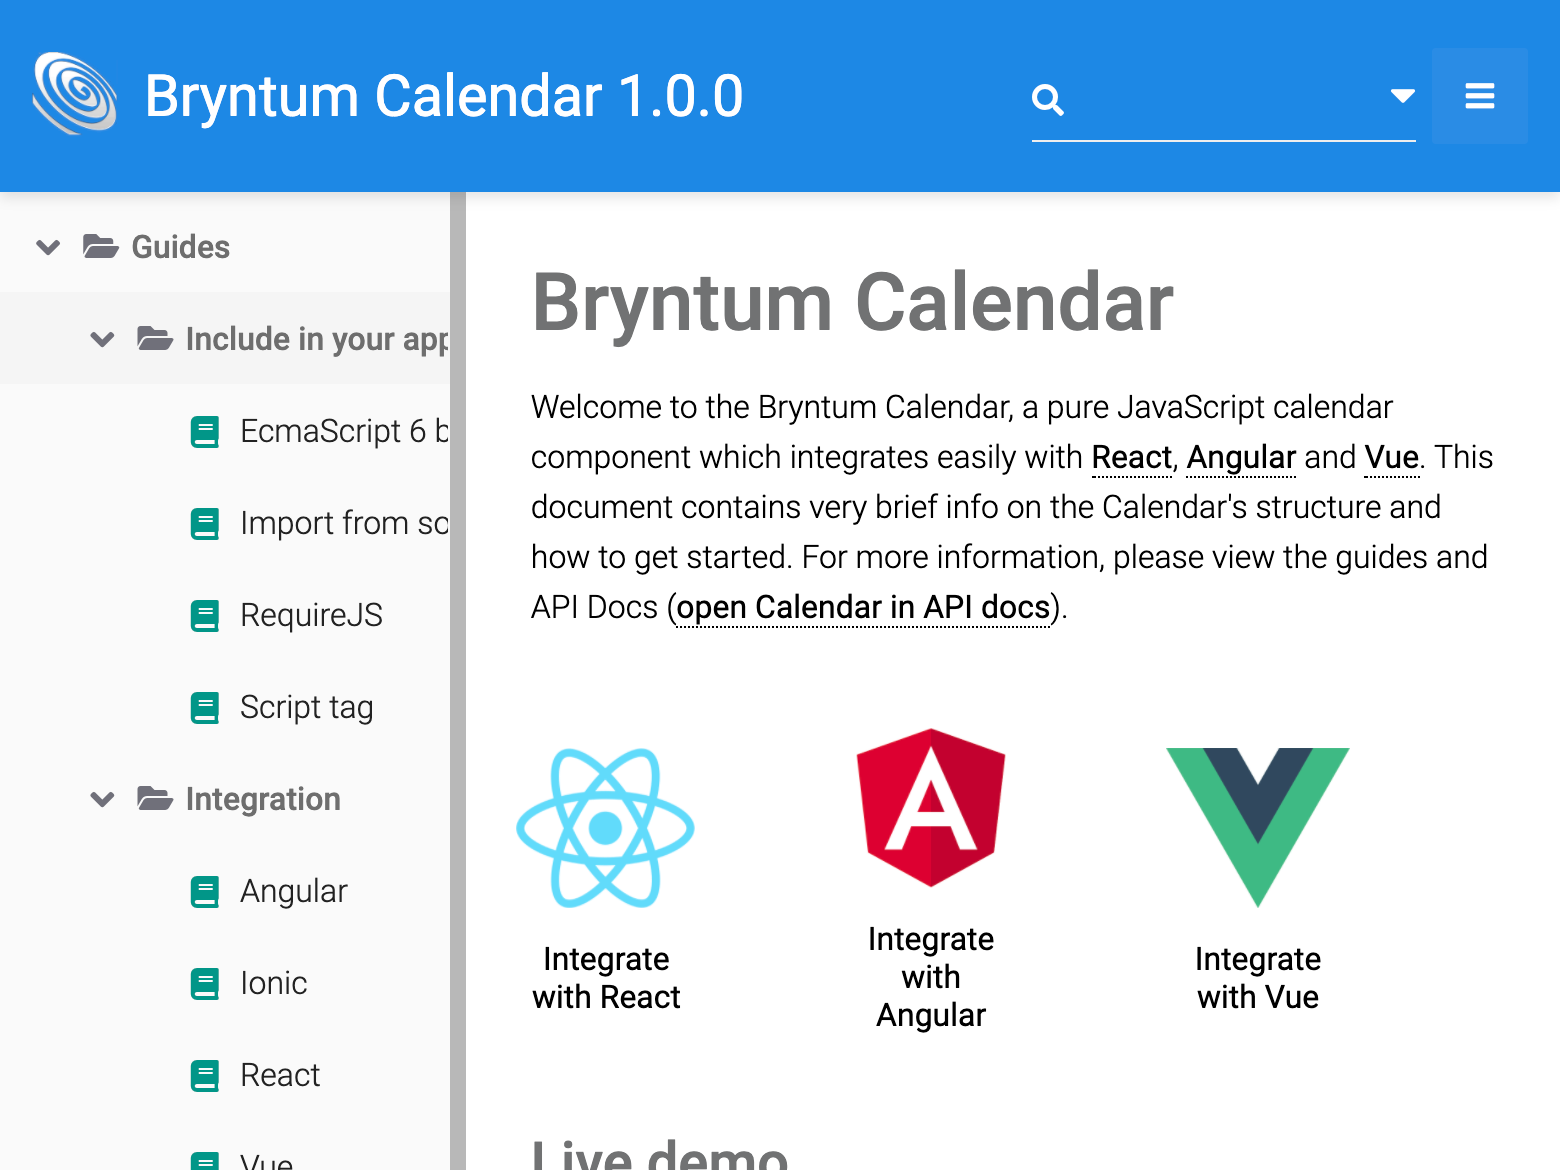The image size is (1560, 1170).
Task: Click the Import from sources book icon
Action: pyautogui.click(x=205, y=524)
